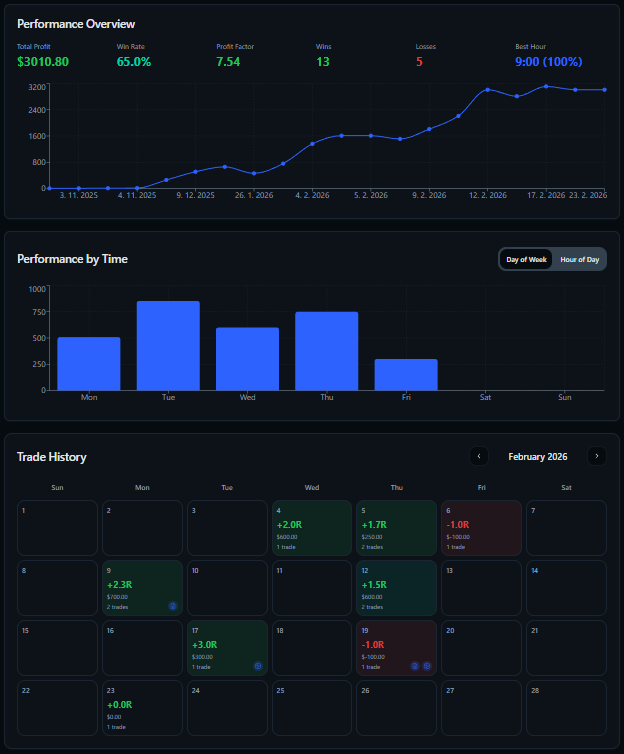Click the Trade History heading
This screenshot has height=754, width=624.
click(51, 457)
